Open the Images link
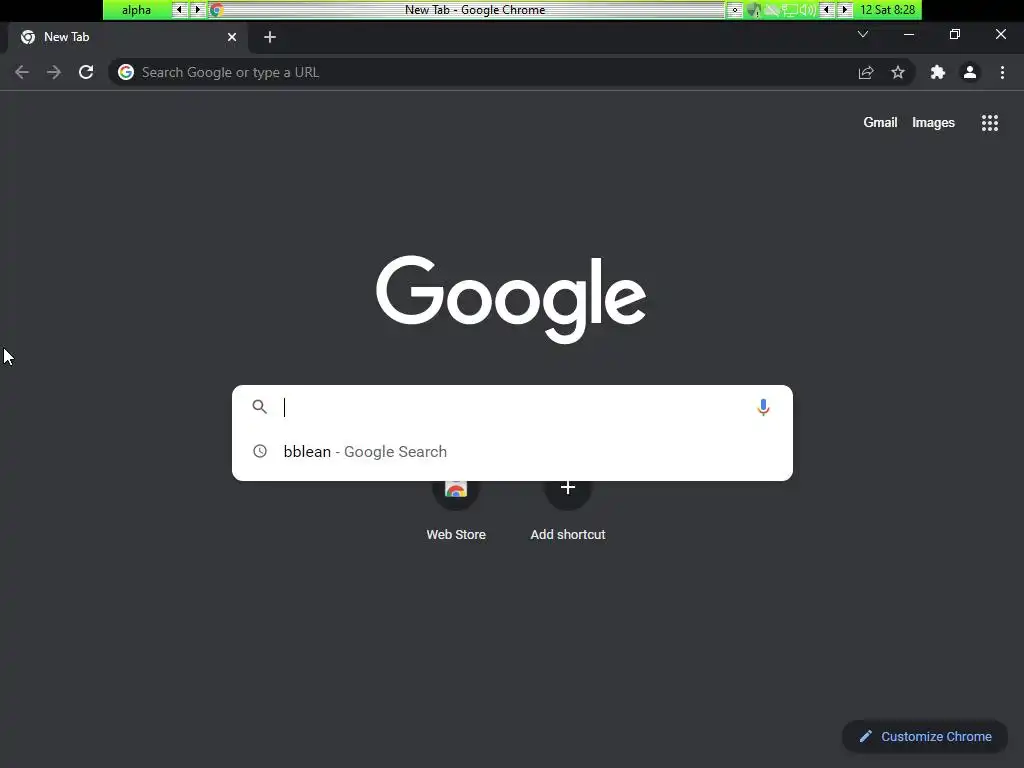1024x768 pixels. (933, 123)
